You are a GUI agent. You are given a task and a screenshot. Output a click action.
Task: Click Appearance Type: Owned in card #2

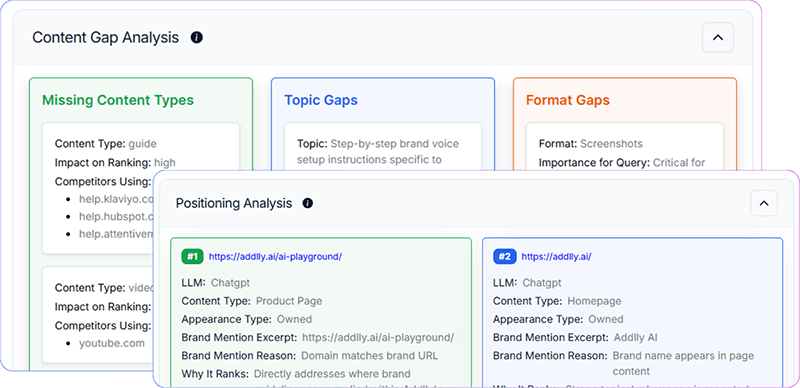558,319
